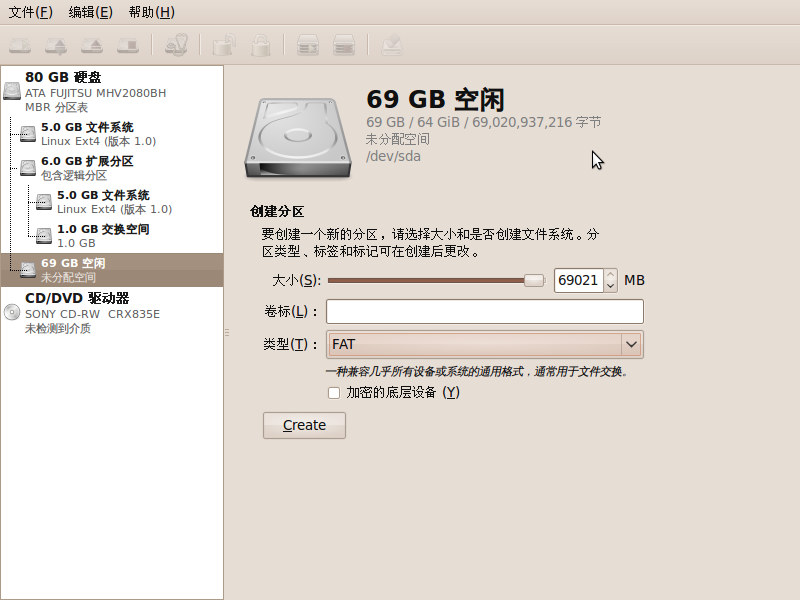Open the 类型 FAT dropdown
The height and width of the screenshot is (600, 800).
coord(485,344)
